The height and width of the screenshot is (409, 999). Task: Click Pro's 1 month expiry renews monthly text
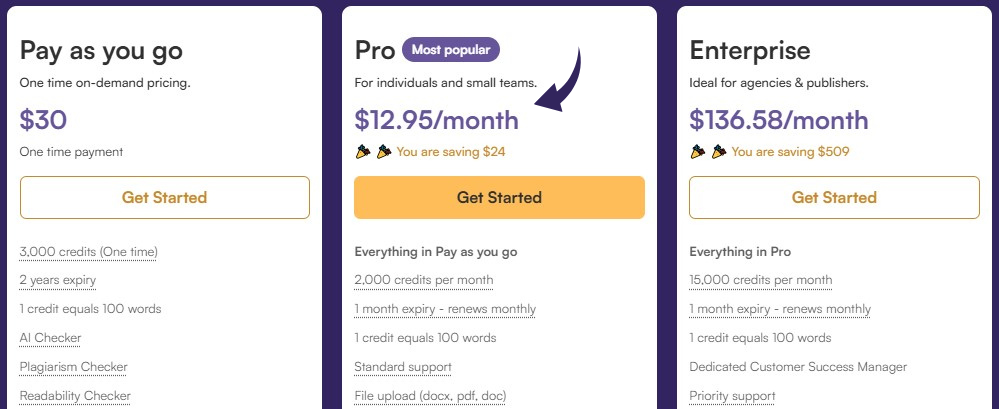click(445, 309)
